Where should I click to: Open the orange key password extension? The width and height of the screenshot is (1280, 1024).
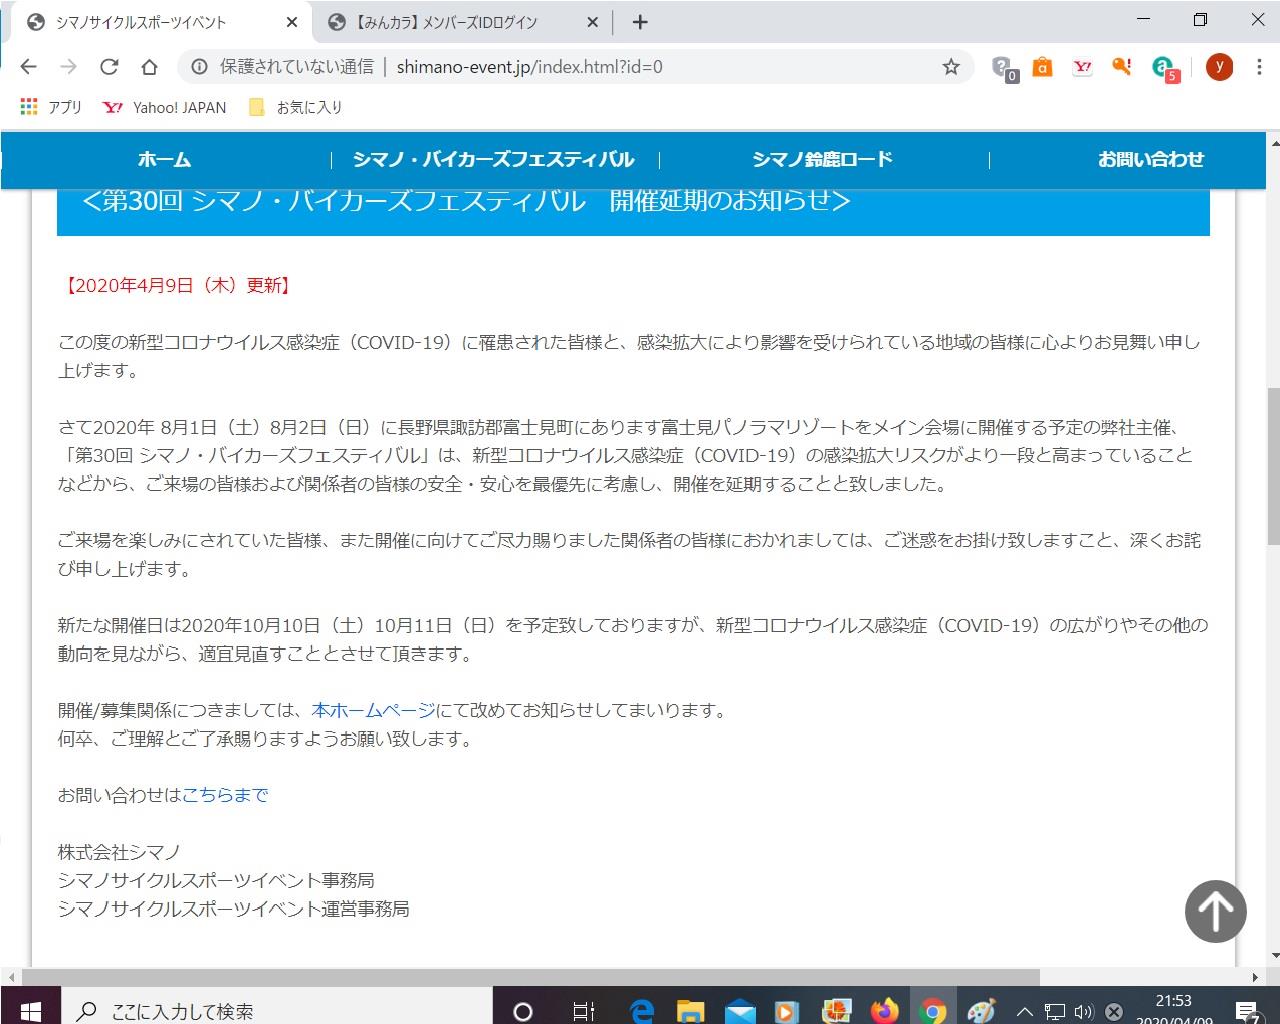[x=1122, y=67]
